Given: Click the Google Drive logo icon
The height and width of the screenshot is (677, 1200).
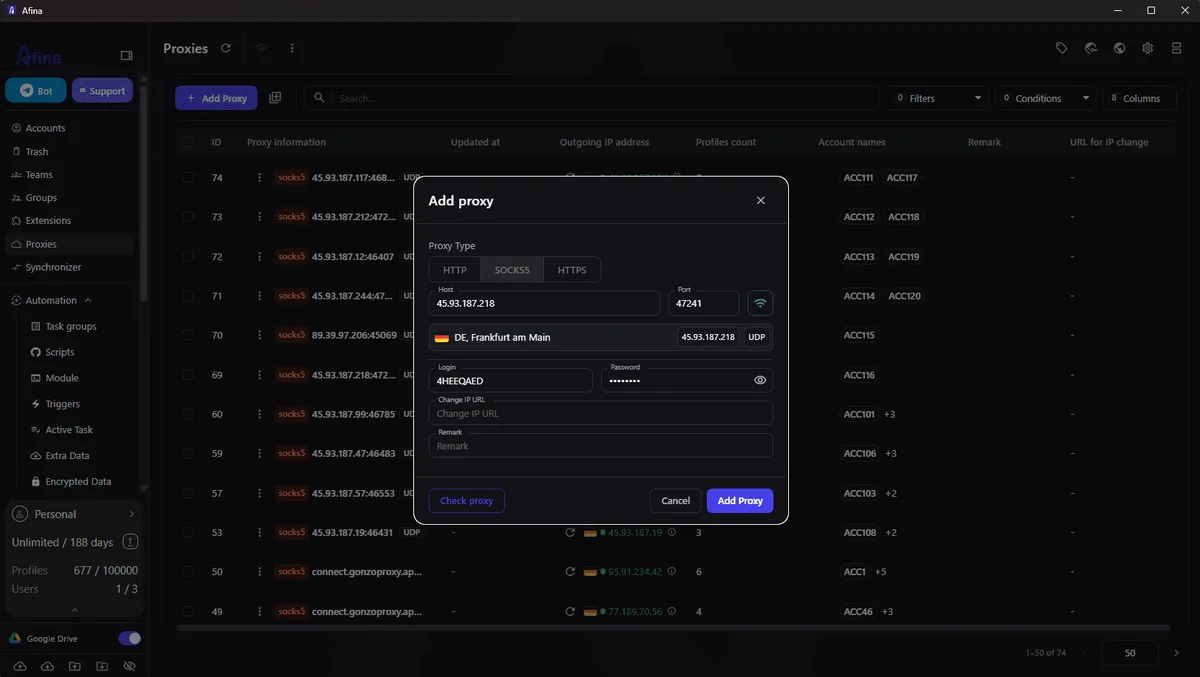Looking at the screenshot, I should [x=15, y=638].
